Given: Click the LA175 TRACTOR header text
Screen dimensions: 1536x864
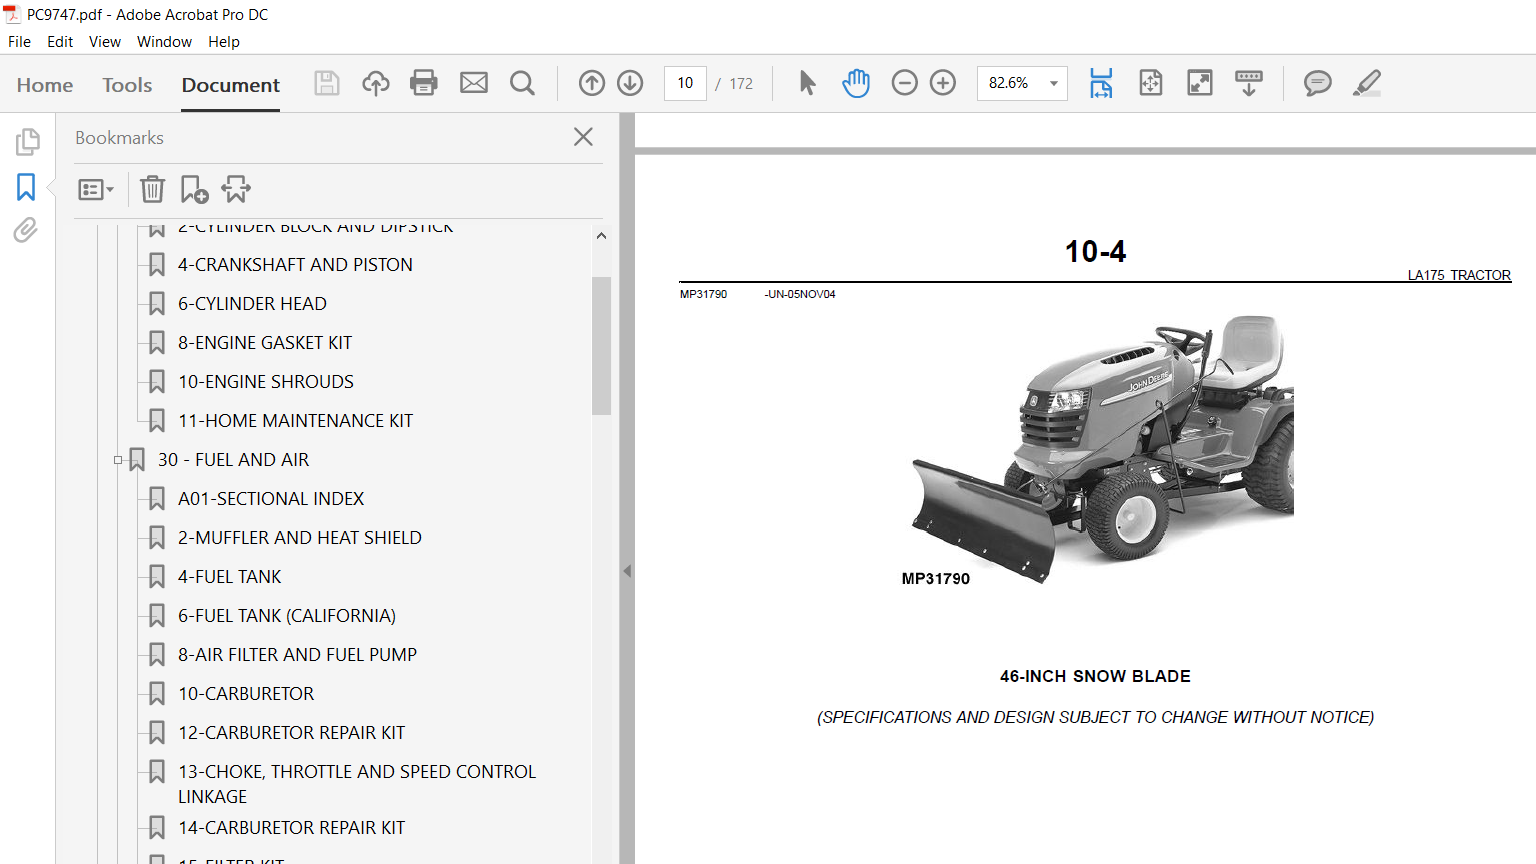Looking at the screenshot, I should 1459,275.
